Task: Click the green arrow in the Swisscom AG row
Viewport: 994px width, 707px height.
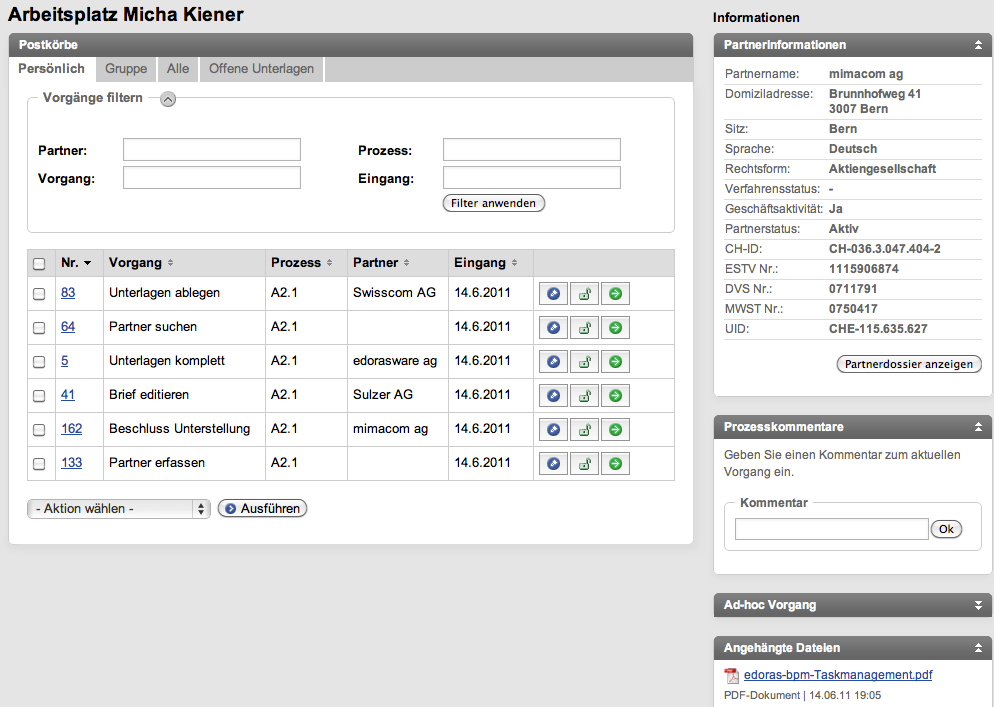Action: 615,294
